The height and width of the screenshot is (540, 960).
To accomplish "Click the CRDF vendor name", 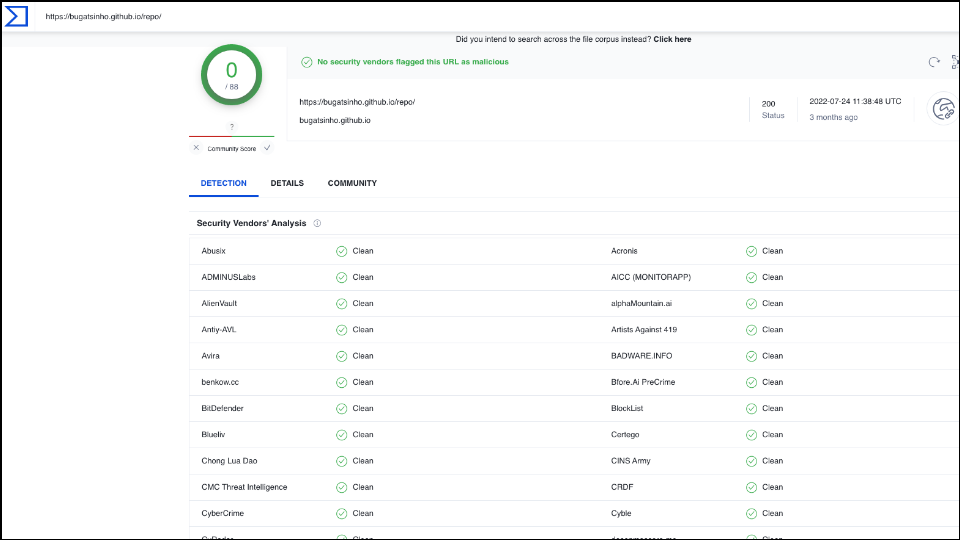I will 622,487.
